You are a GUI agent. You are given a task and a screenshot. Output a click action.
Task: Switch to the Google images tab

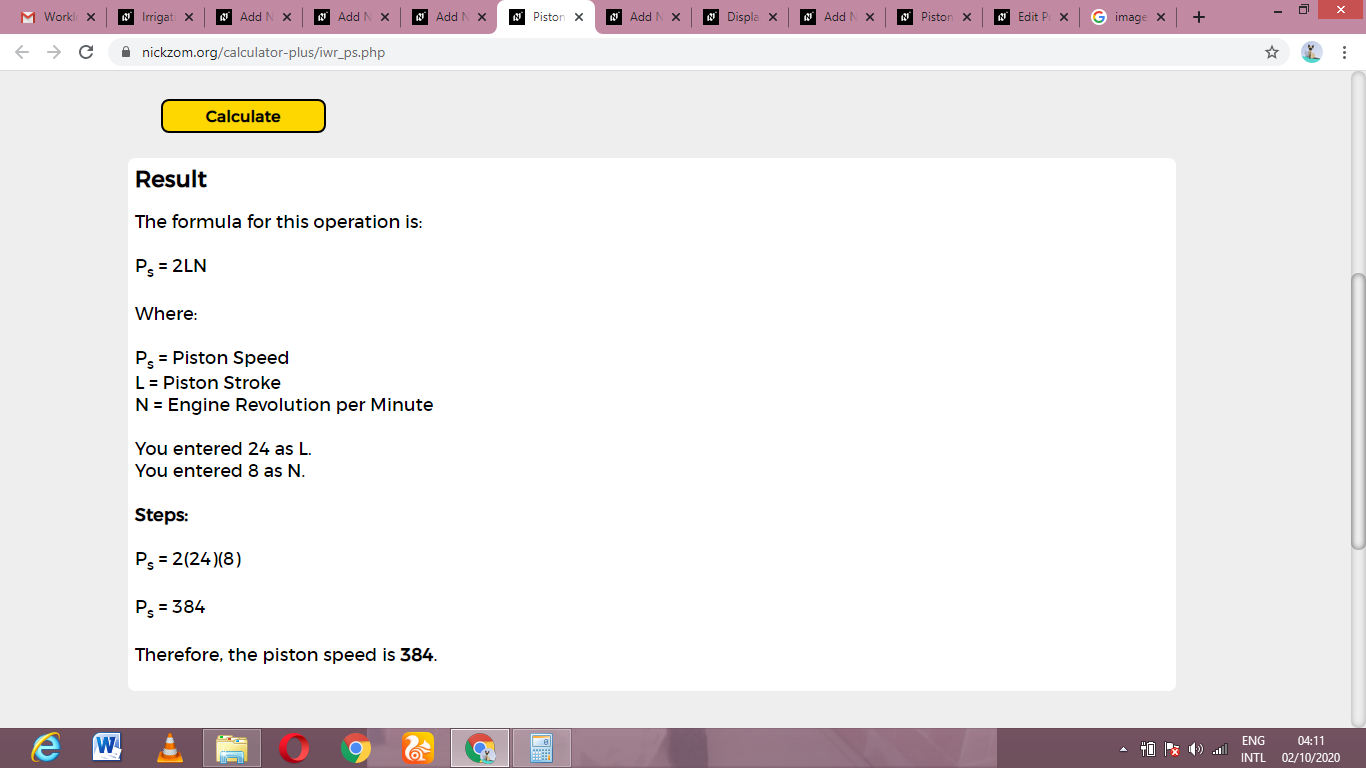[x=1127, y=17]
